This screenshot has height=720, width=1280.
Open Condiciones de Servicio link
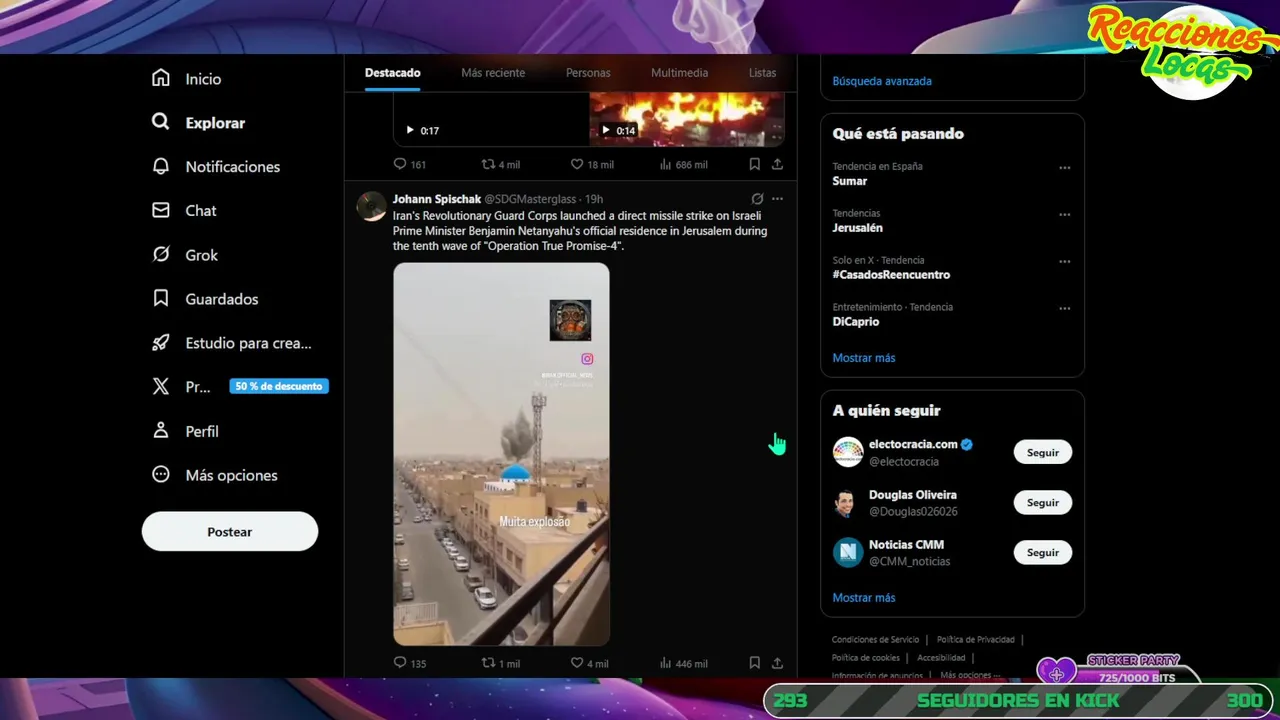point(875,640)
